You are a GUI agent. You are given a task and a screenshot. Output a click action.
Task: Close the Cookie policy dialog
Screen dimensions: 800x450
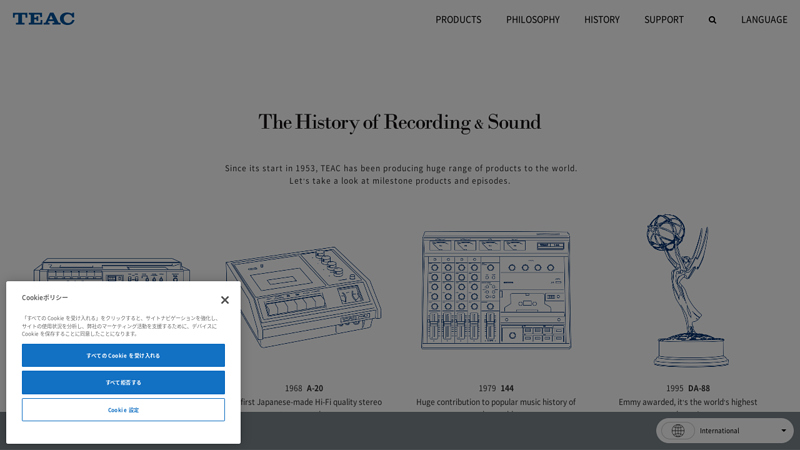[224, 300]
